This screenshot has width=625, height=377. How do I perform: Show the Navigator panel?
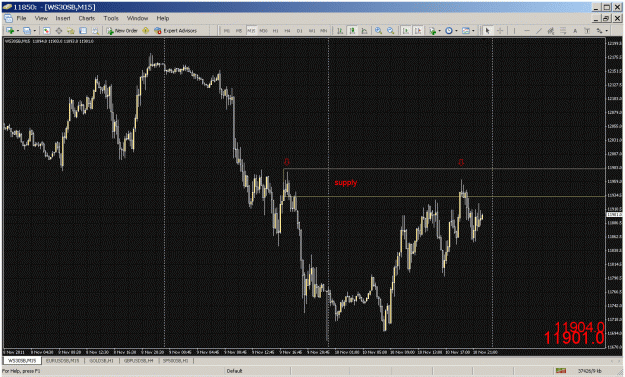pyautogui.click(x=71, y=31)
